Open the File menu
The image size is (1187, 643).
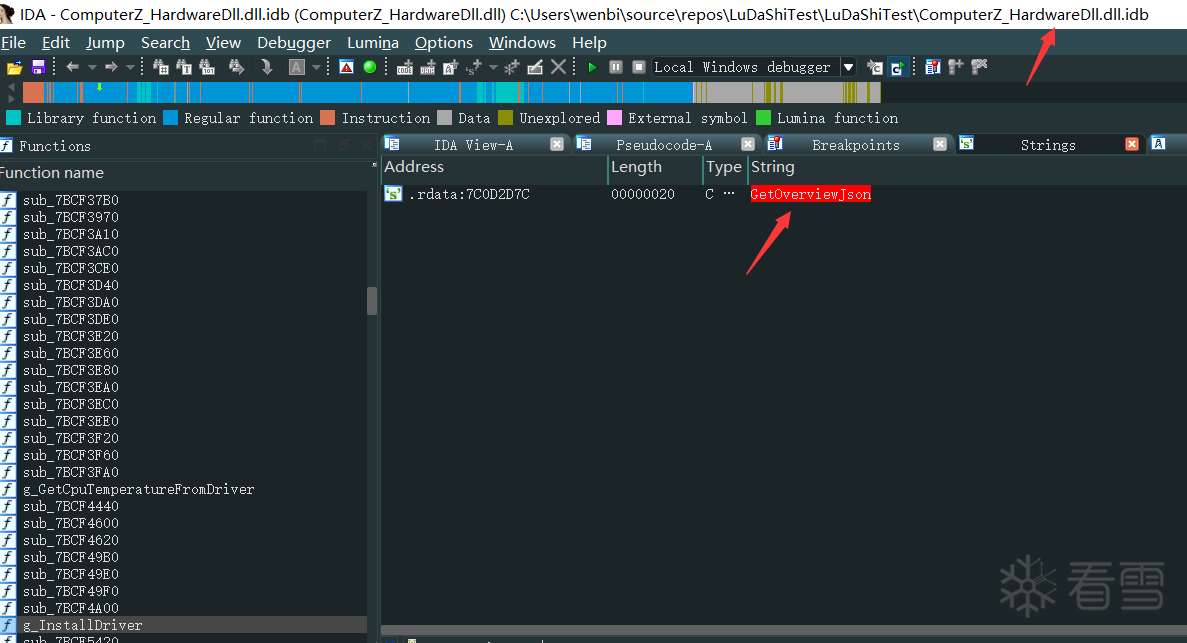coord(13,42)
